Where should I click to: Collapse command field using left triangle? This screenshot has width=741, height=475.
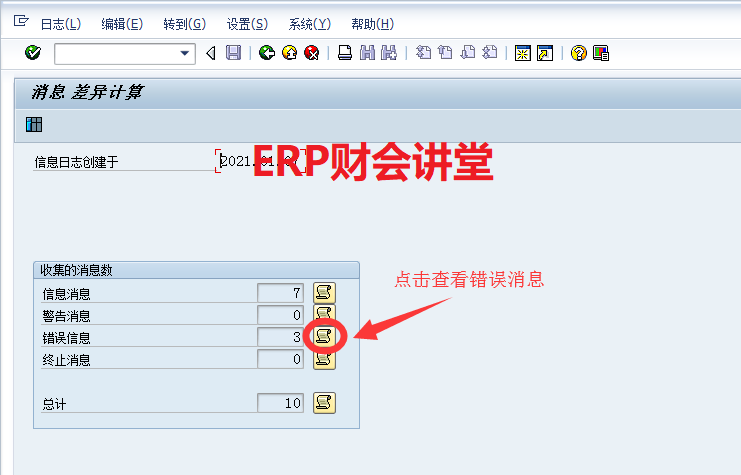(210, 53)
